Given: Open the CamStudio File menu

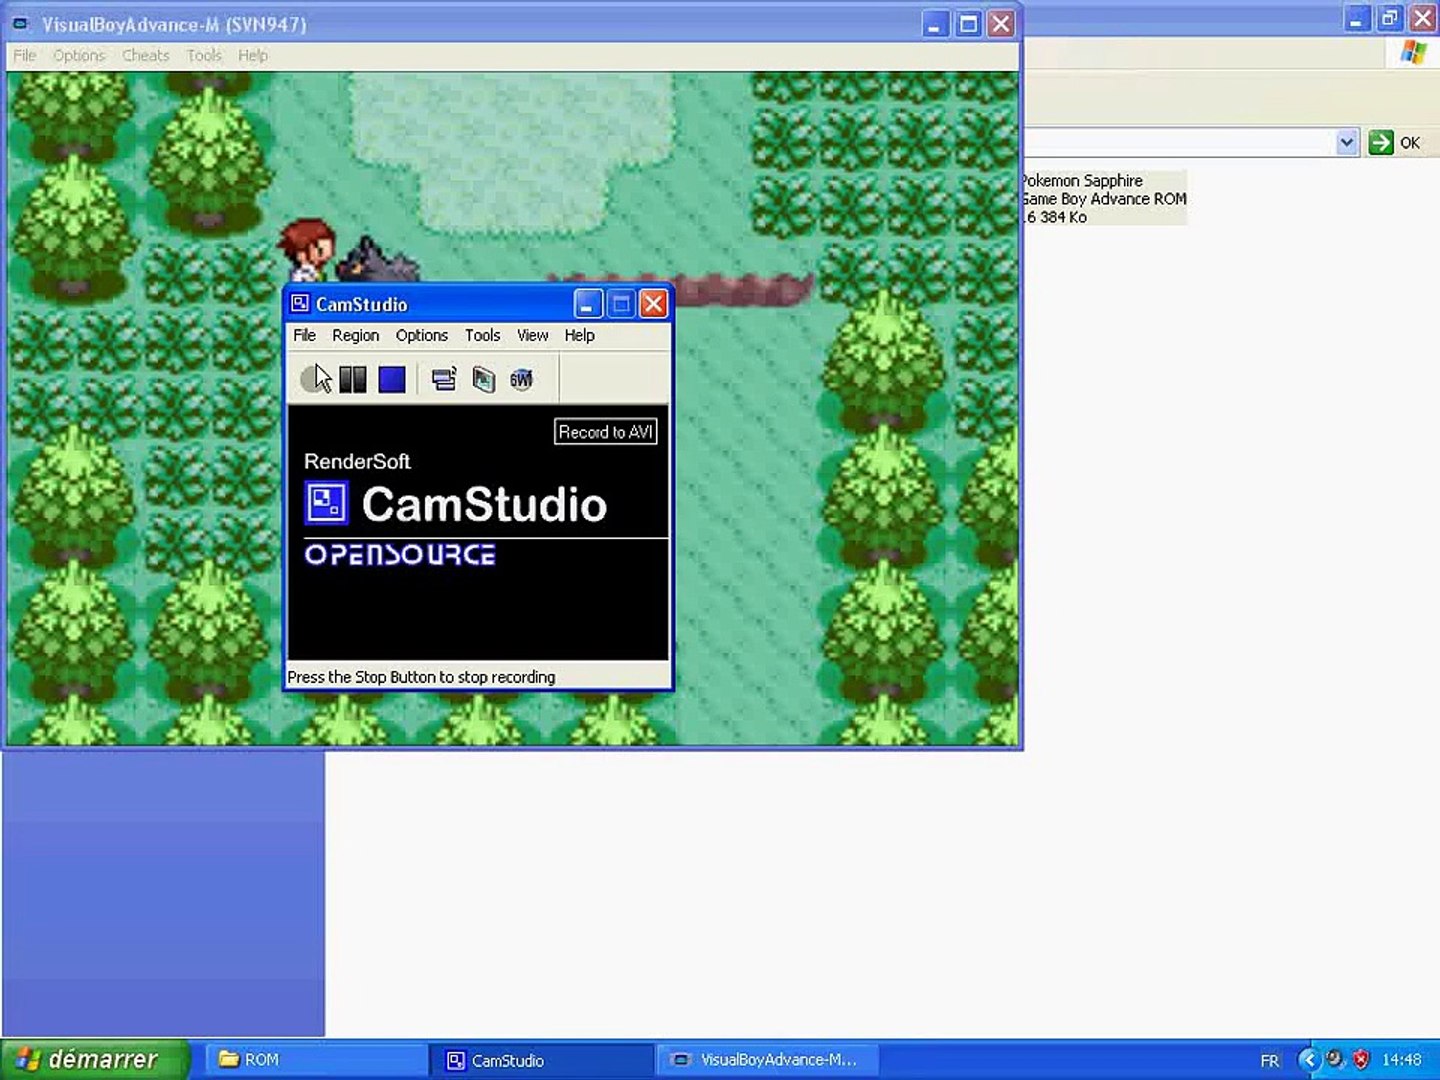Looking at the screenshot, I should (304, 335).
